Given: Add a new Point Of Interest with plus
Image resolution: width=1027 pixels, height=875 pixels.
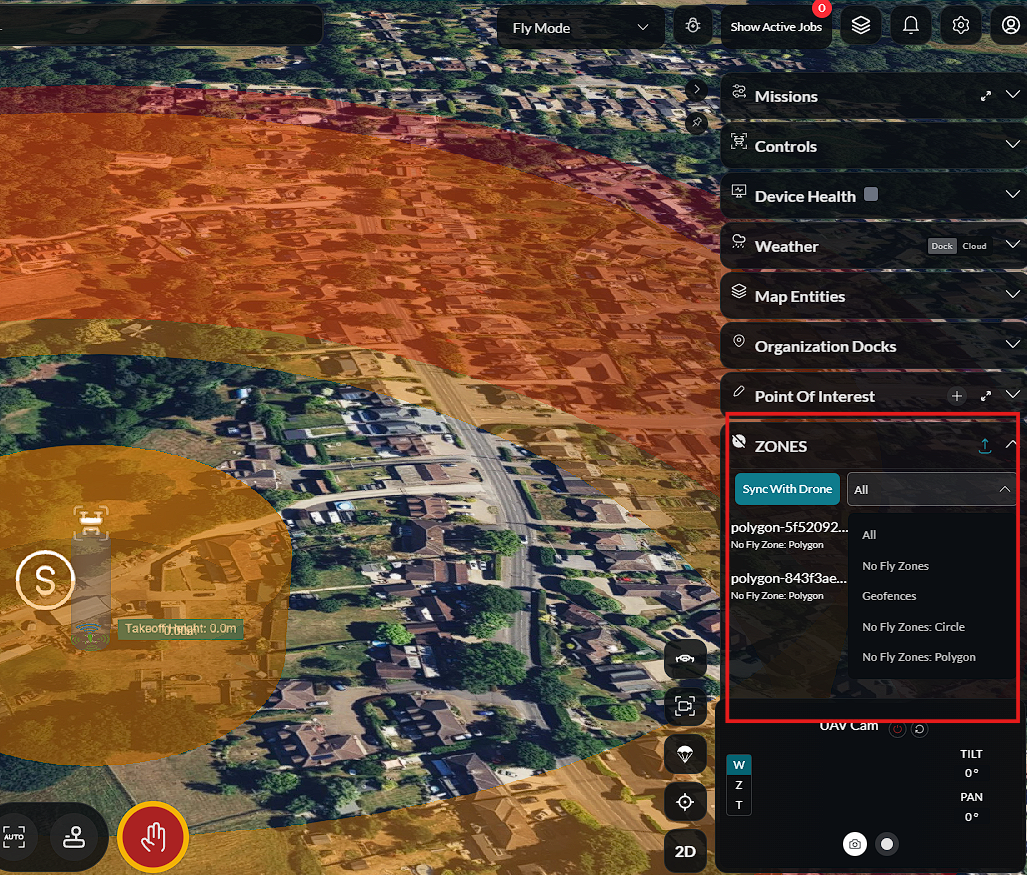Looking at the screenshot, I should click(957, 396).
